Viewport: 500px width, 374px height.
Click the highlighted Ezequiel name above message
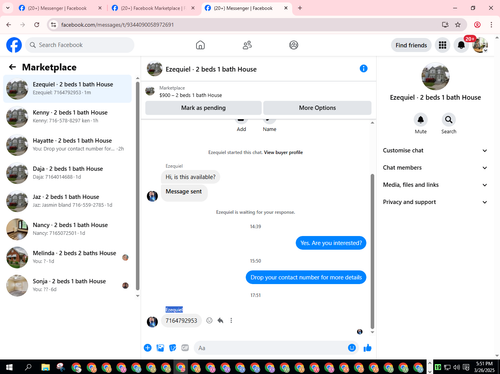click(174, 310)
